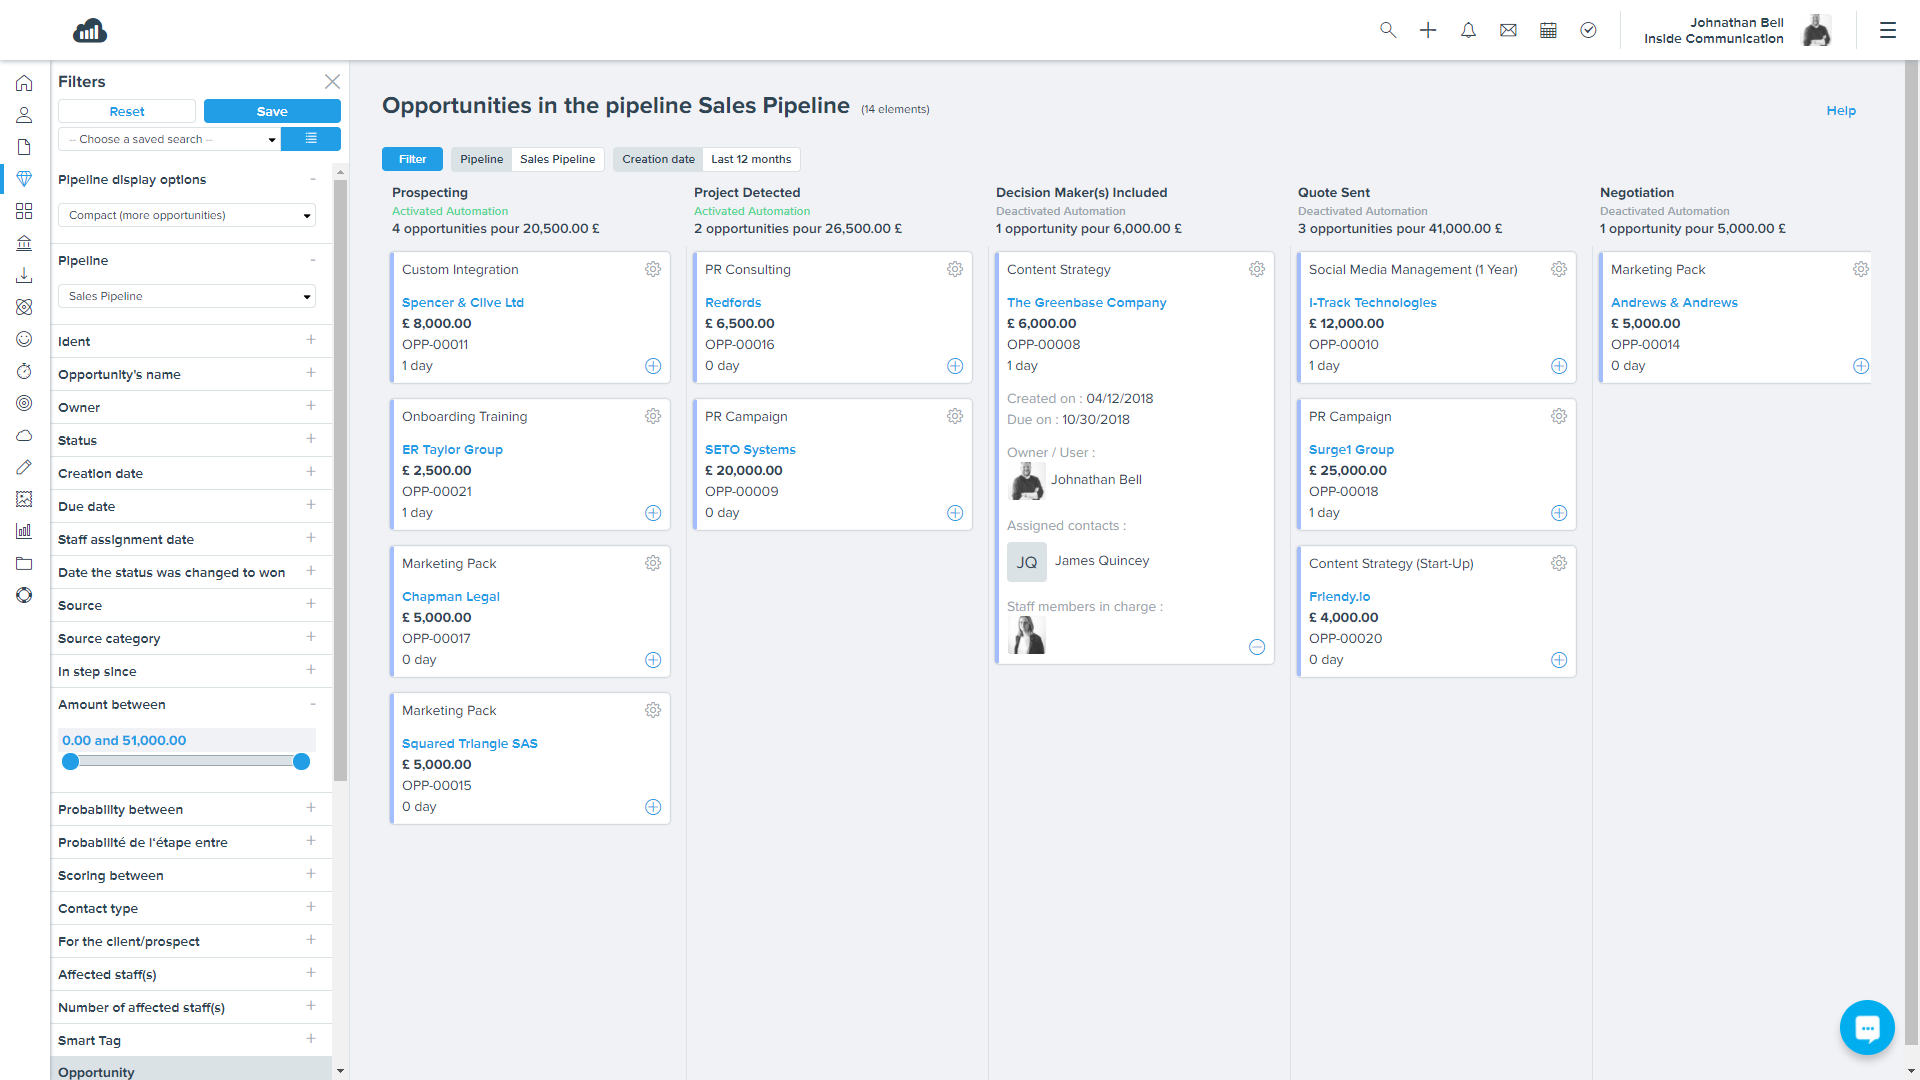Collapse the Content Strategy card details
The image size is (1920, 1080).
[1257, 647]
